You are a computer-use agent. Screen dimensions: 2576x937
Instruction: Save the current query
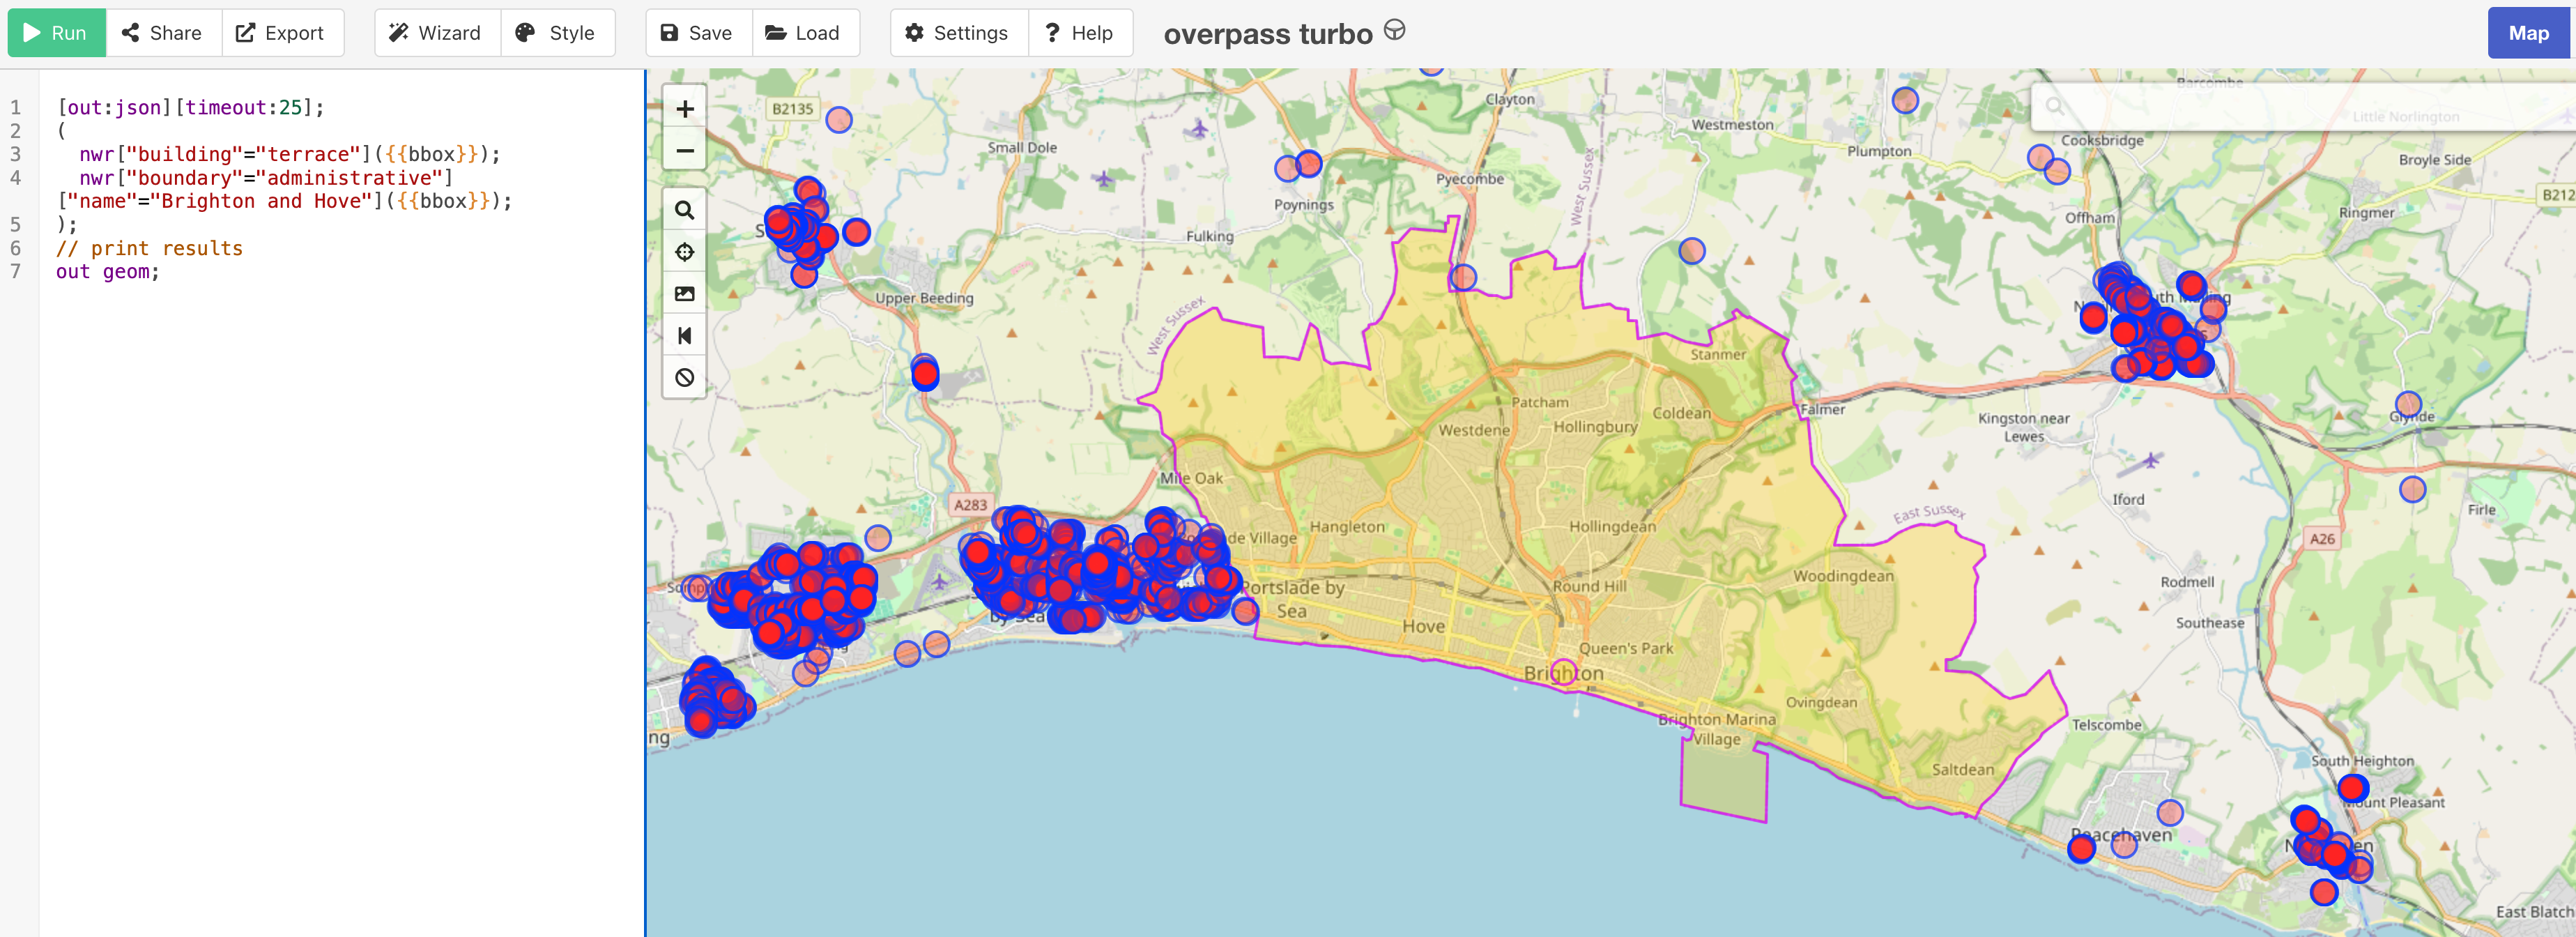coord(698,33)
